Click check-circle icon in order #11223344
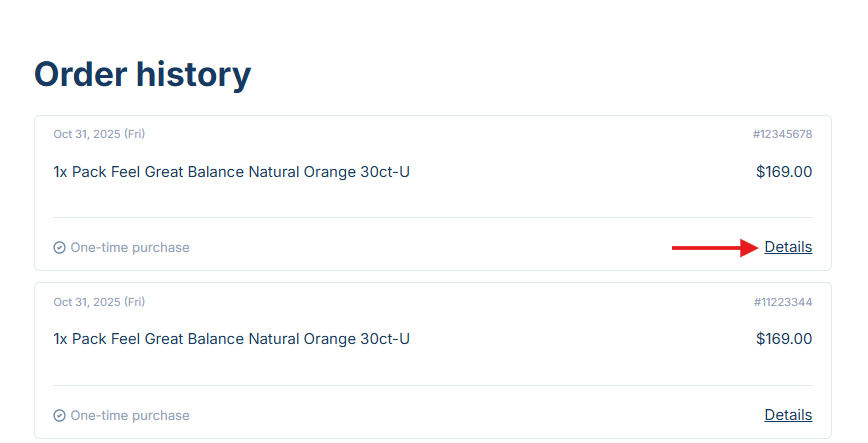868x443 pixels. [x=59, y=416]
